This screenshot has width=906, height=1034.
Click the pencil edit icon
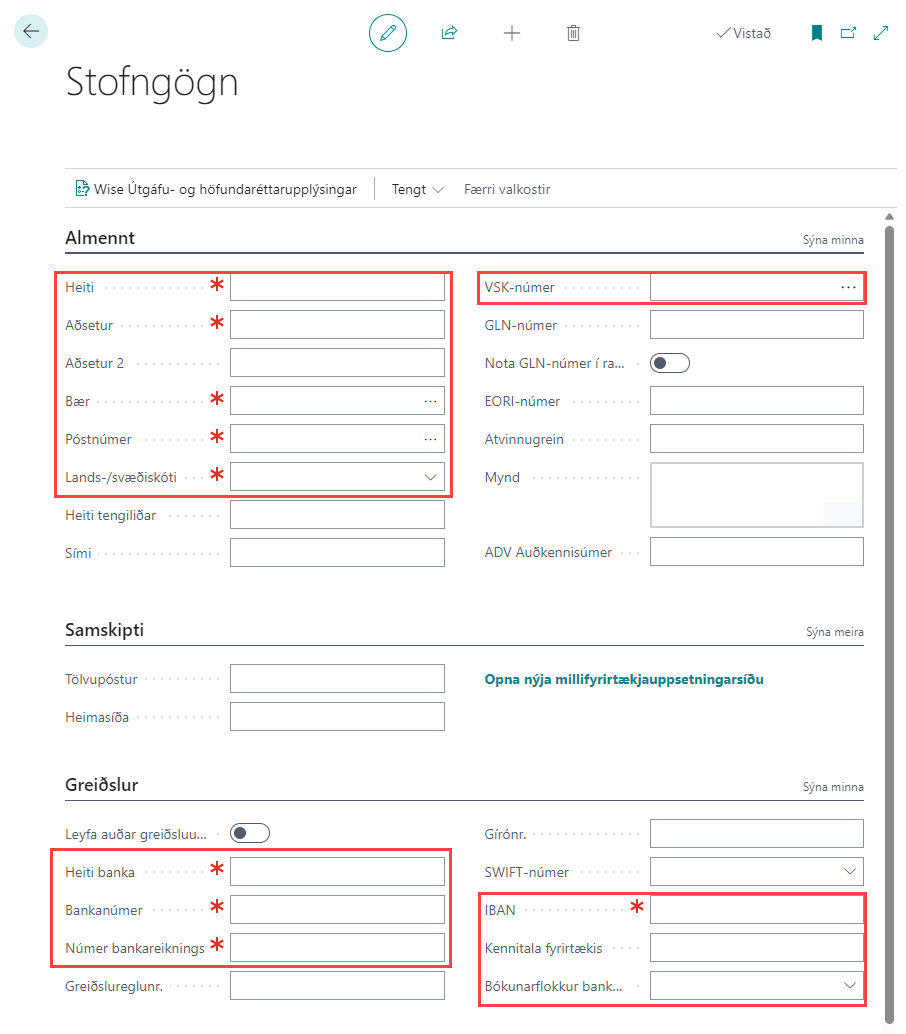tap(388, 33)
